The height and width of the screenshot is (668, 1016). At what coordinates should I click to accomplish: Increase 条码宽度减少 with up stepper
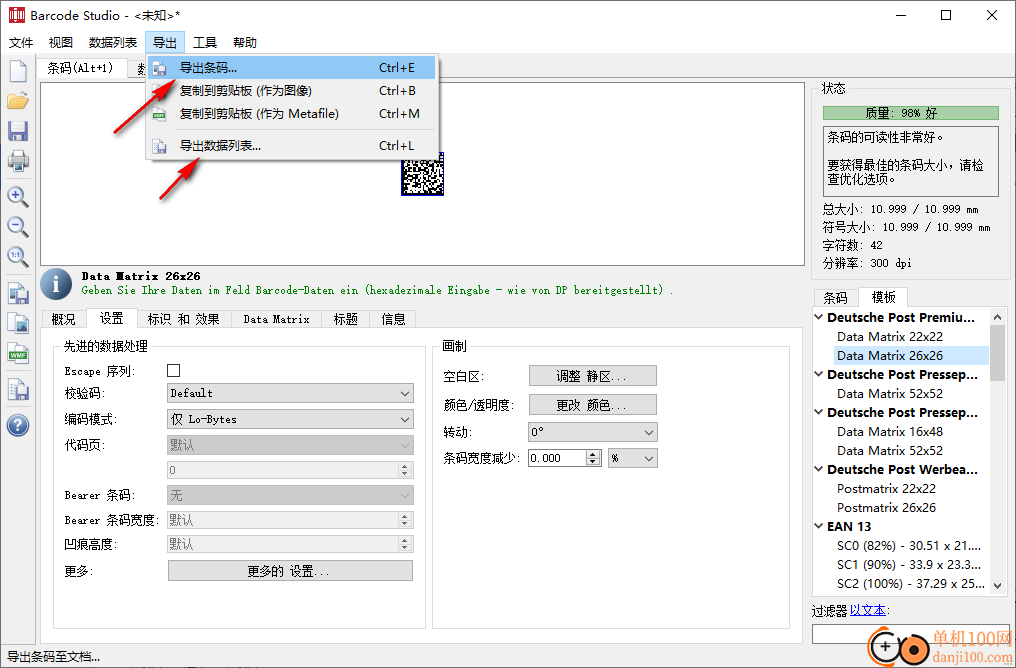click(x=593, y=454)
